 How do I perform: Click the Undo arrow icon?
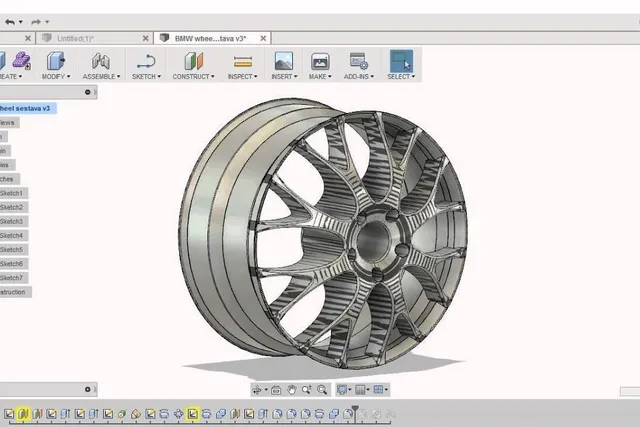tap(10, 22)
